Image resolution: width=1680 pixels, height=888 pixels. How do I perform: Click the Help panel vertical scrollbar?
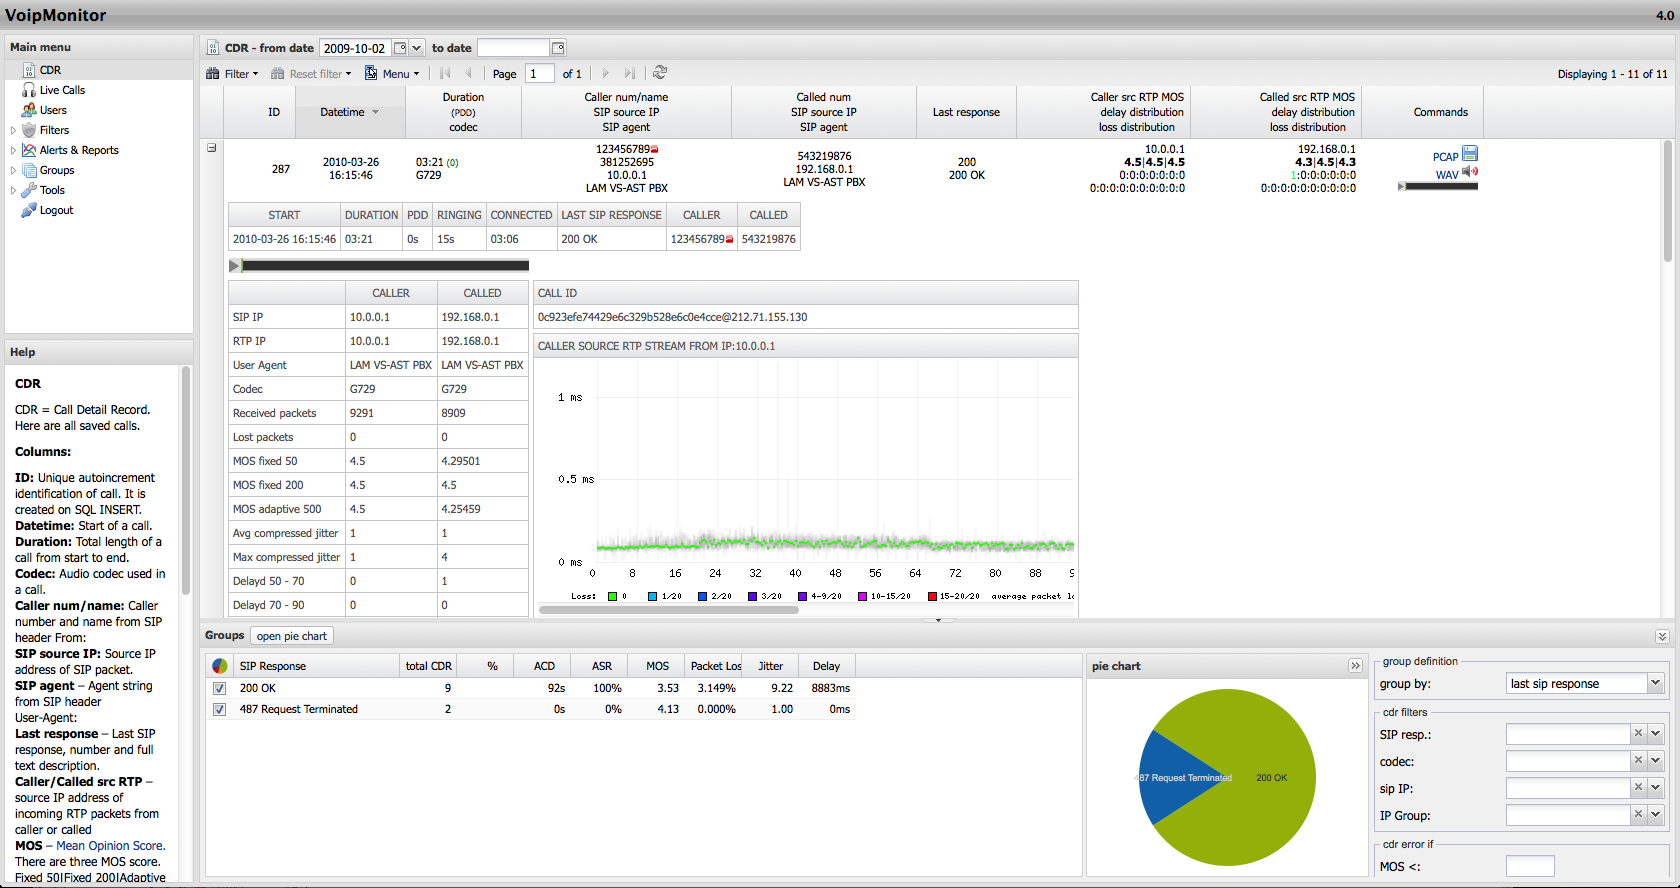point(185,480)
